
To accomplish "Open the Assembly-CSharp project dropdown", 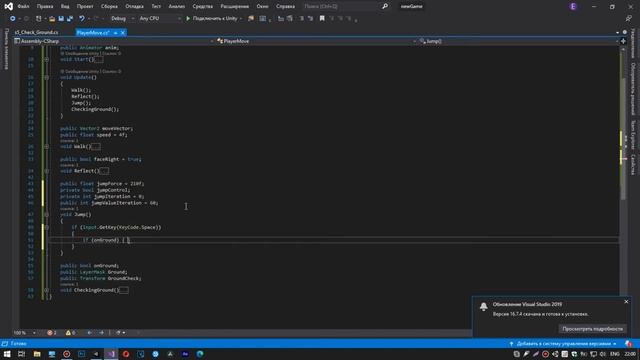I will click(x=114, y=41).
